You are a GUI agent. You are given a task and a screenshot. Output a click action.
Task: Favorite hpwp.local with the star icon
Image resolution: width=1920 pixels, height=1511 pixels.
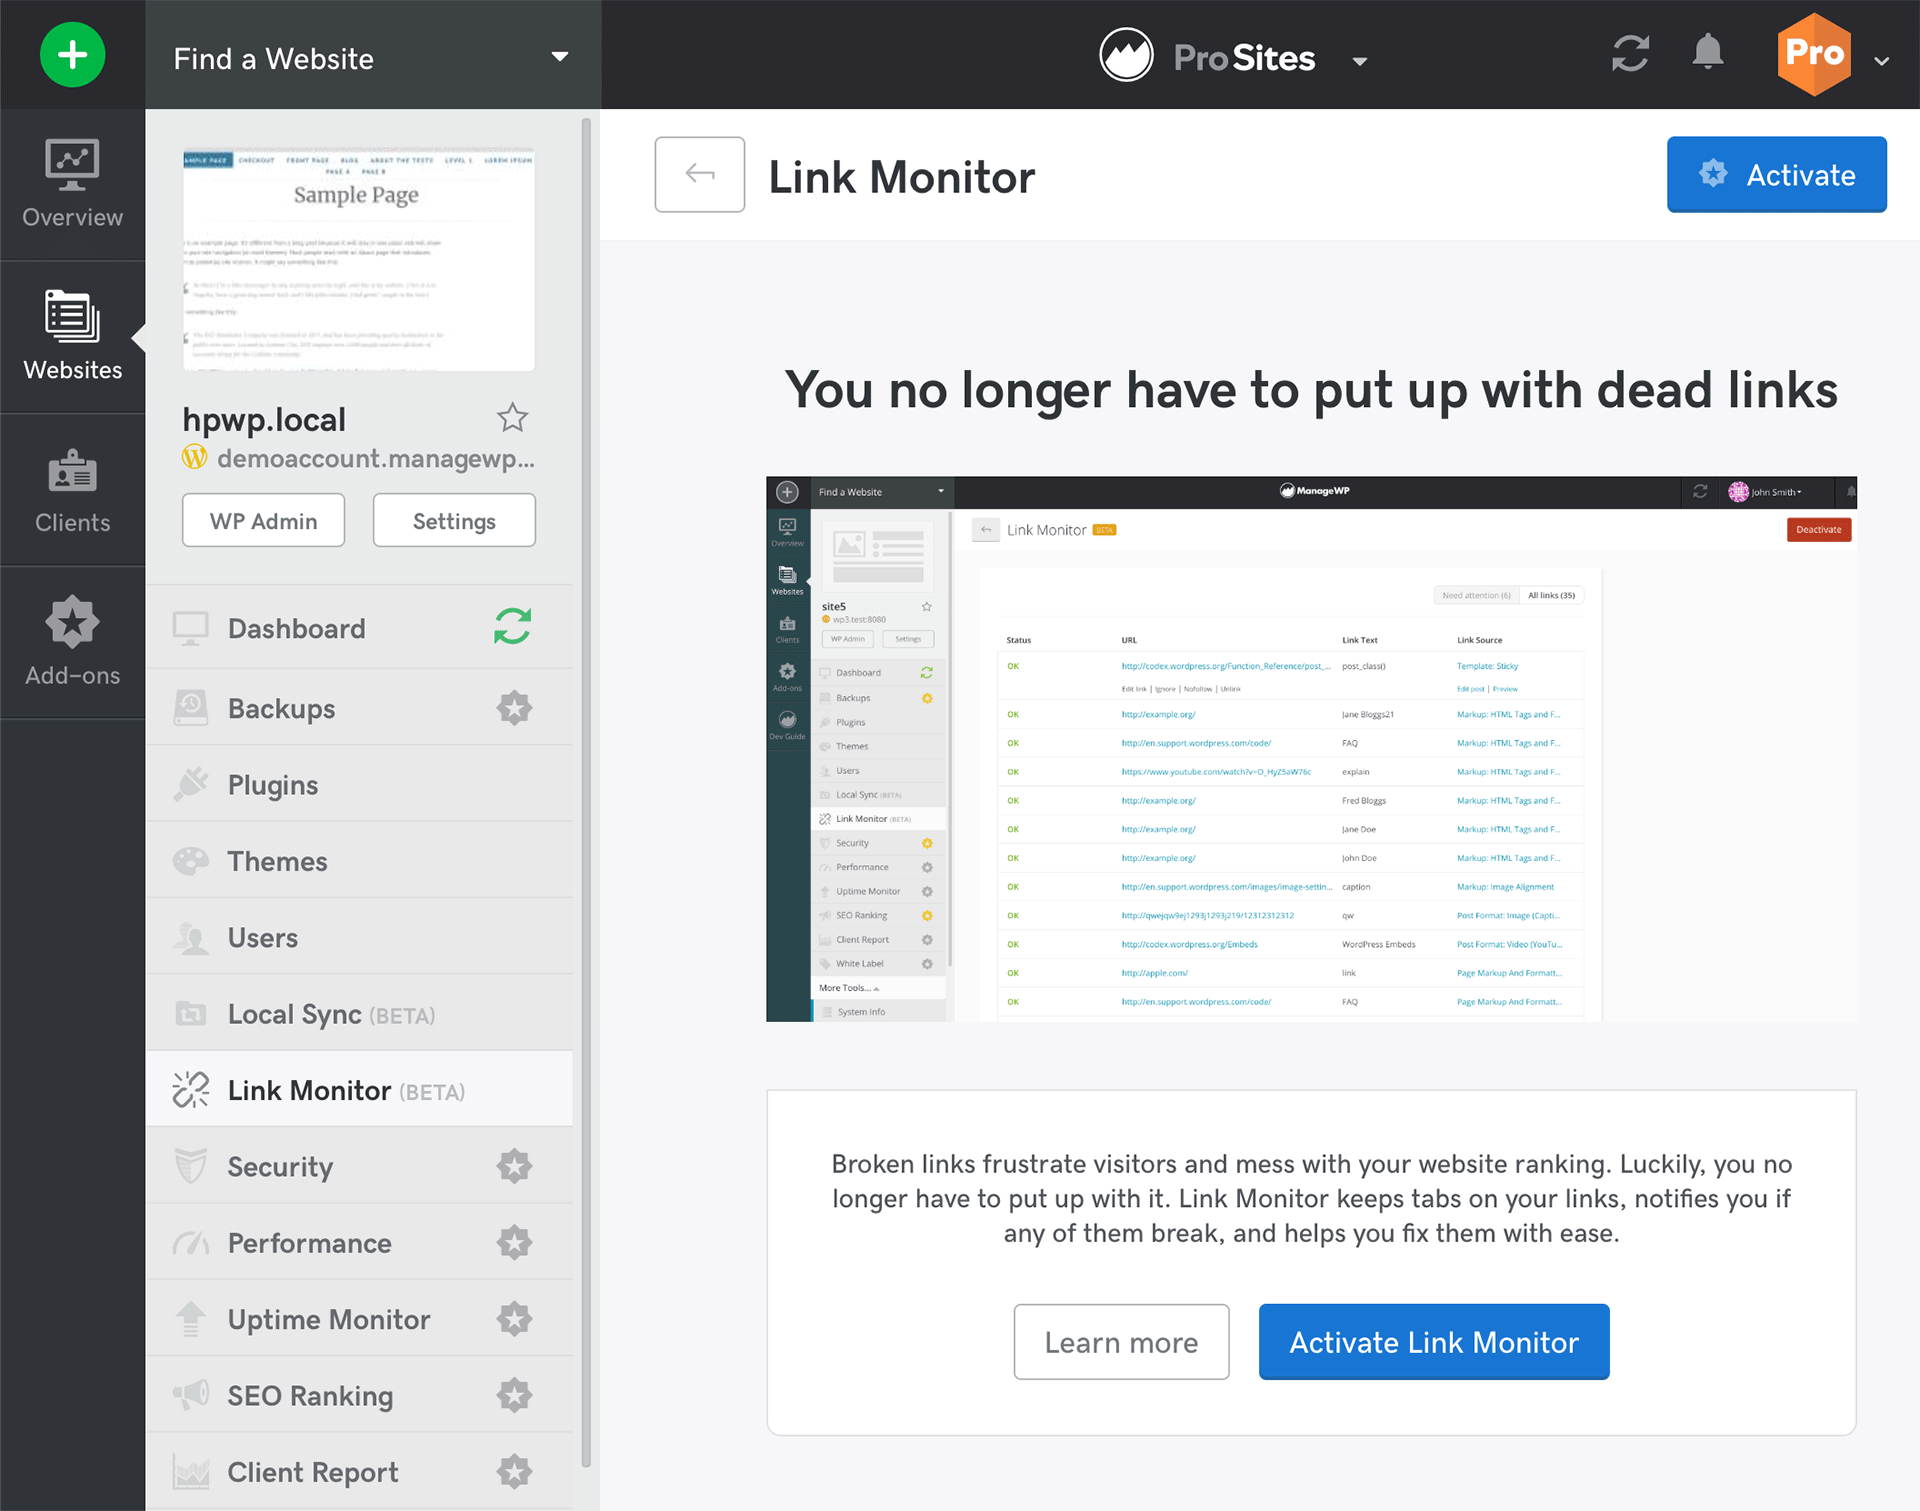tap(513, 417)
